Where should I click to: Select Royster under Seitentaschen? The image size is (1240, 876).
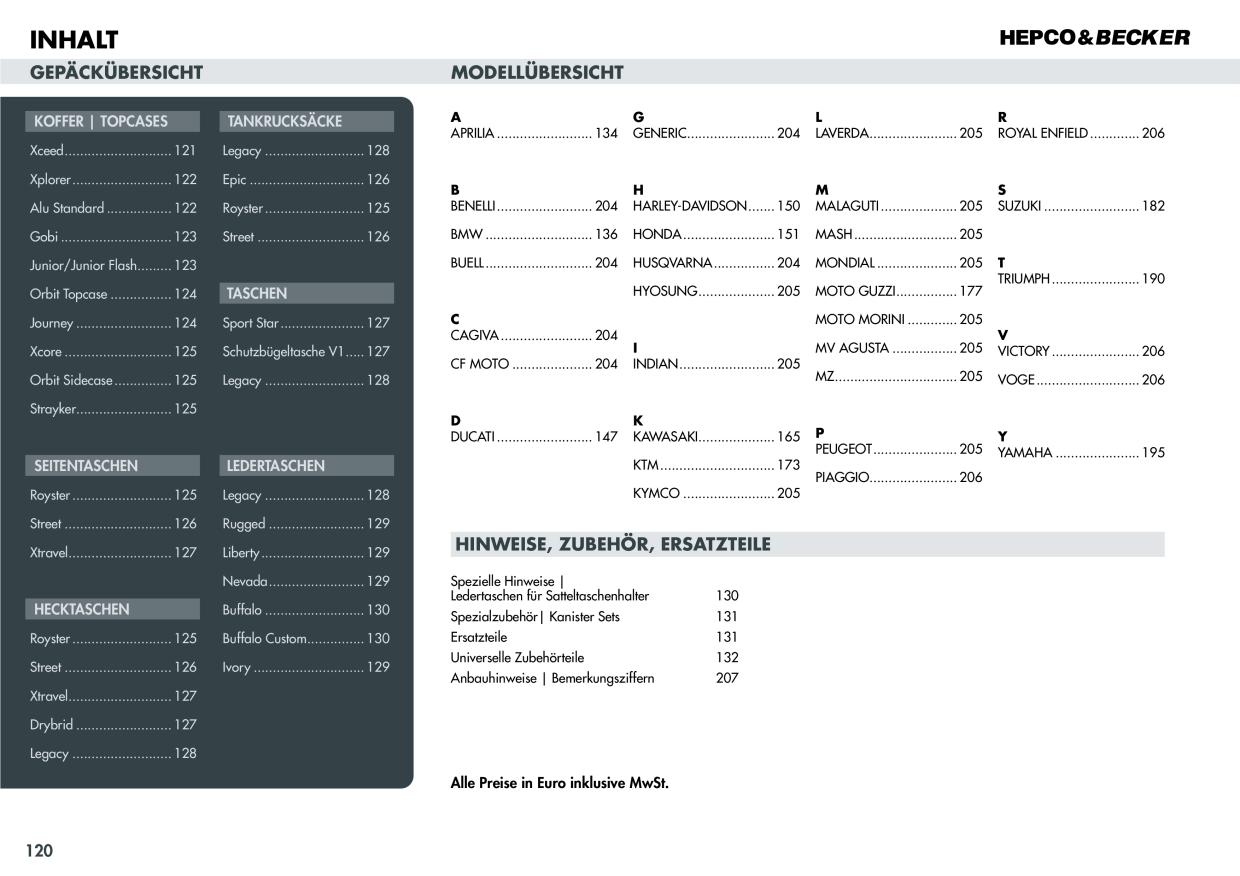[x=113, y=495]
